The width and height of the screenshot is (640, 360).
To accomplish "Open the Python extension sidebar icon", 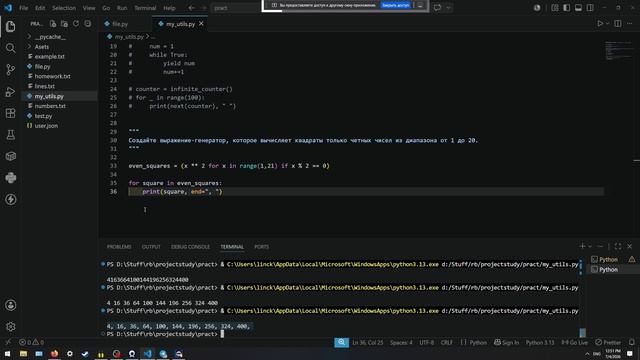I will click(x=11, y=178).
